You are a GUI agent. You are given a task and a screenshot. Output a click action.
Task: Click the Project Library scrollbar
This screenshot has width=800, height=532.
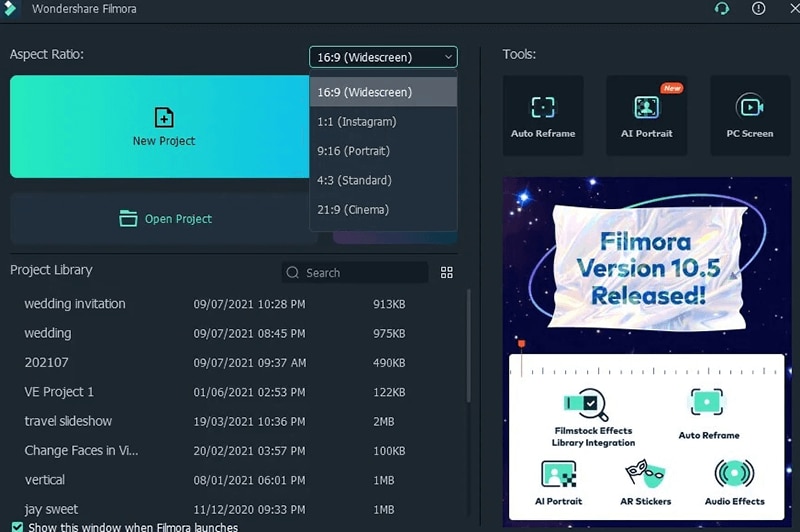click(468, 346)
